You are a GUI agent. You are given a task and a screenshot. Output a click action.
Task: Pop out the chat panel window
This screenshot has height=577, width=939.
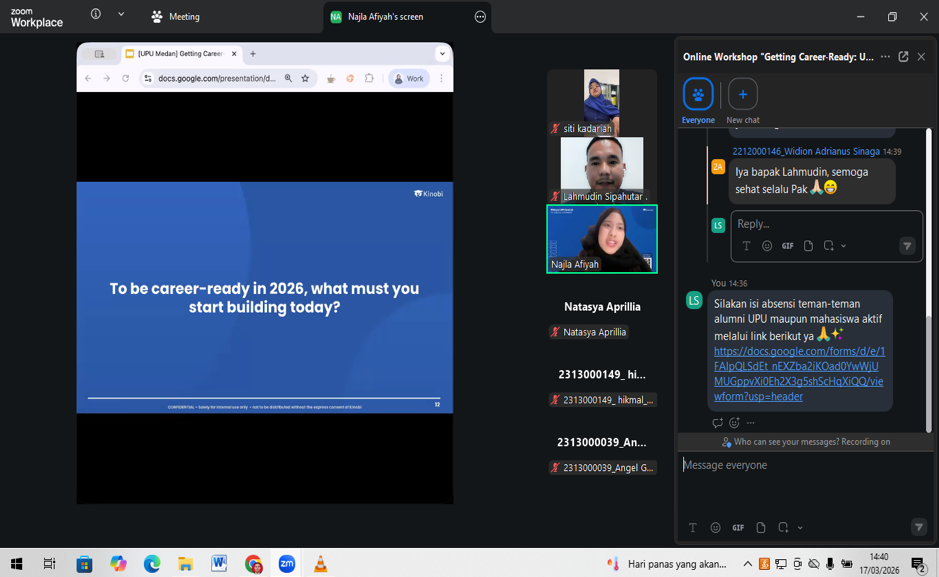coord(903,57)
